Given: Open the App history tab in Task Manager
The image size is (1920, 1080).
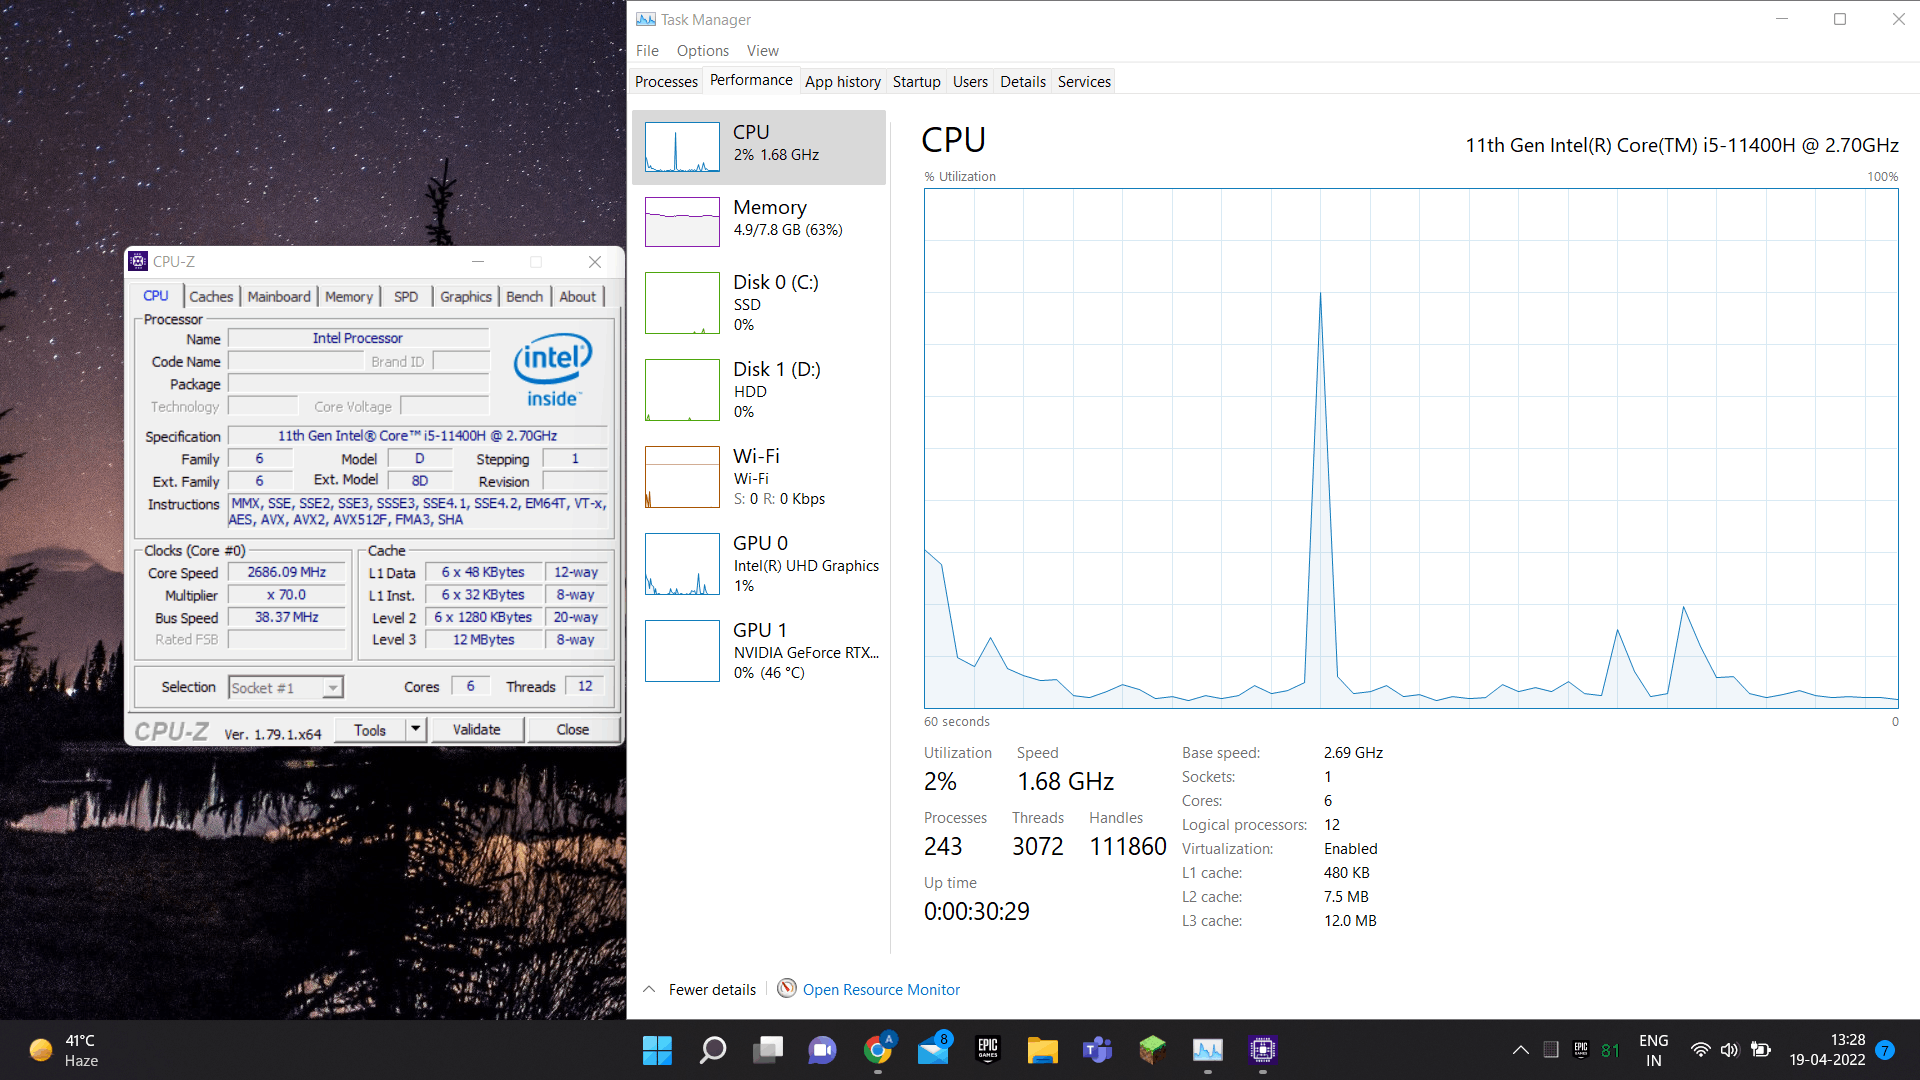Looking at the screenshot, I should pos(841,82).
